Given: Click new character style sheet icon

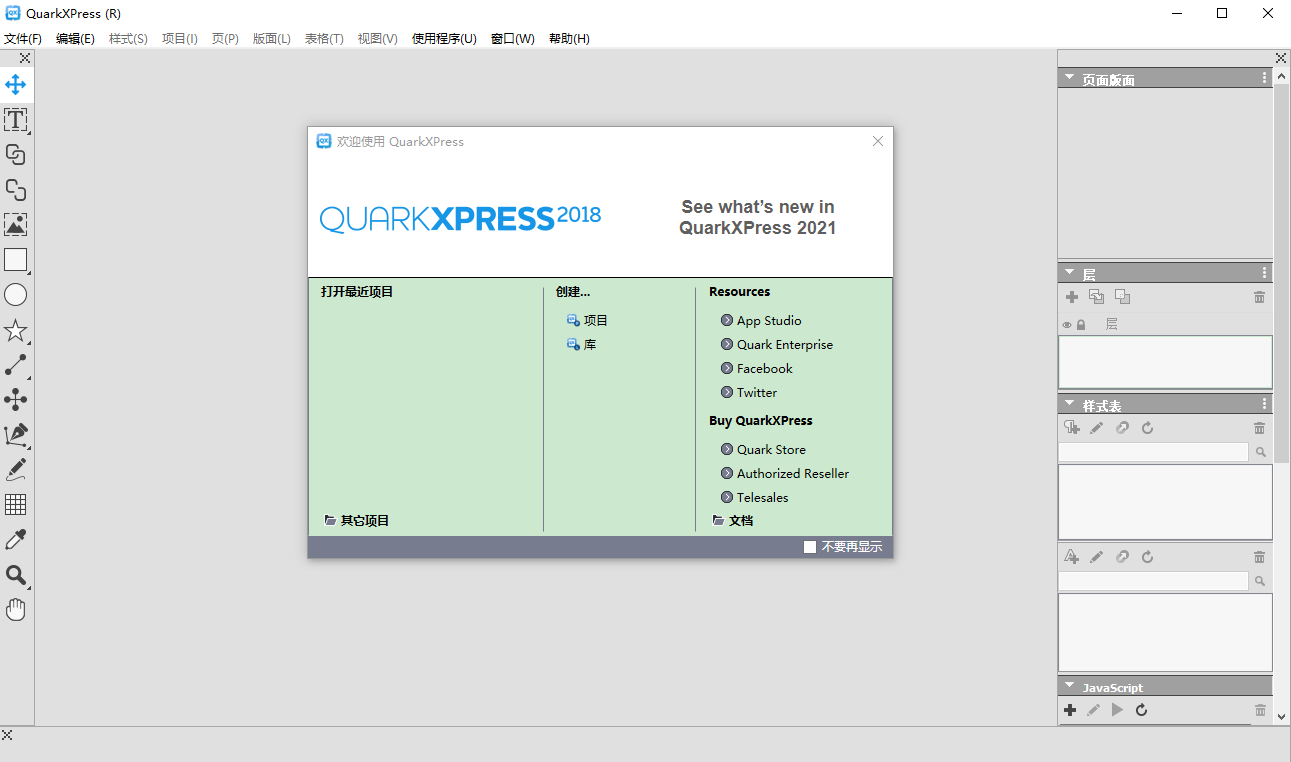Looking at the screenshot, I should tap(1072, 557).
